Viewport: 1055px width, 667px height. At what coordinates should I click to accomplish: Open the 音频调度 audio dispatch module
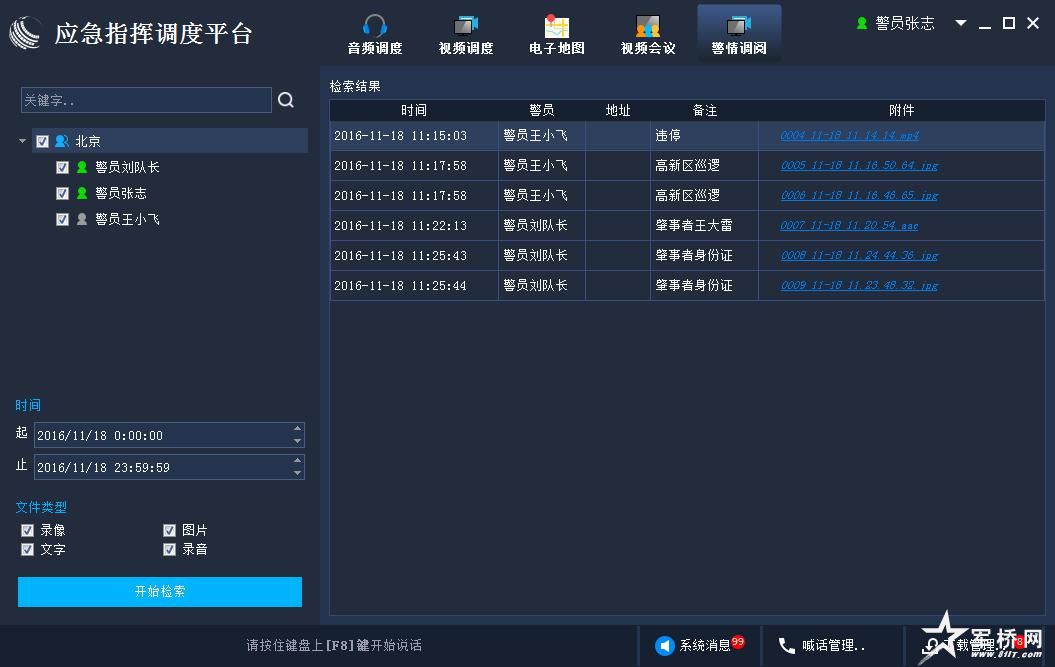click(375, 34)
